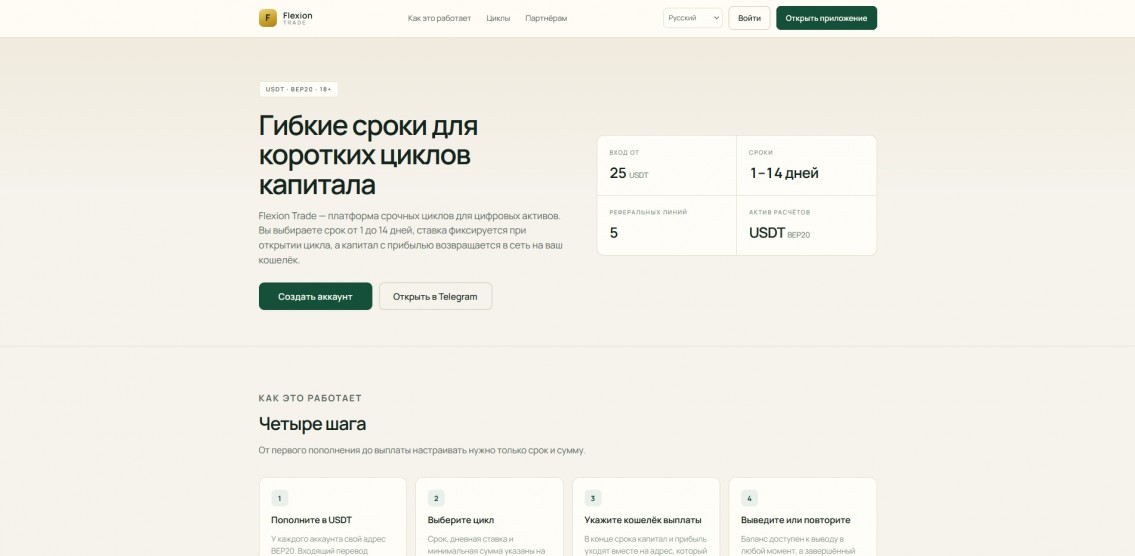Click the КАК ЭТО РАБОТАЕТ section label
The width and height of the screenshot is (1135, 556).
point(310,398)
